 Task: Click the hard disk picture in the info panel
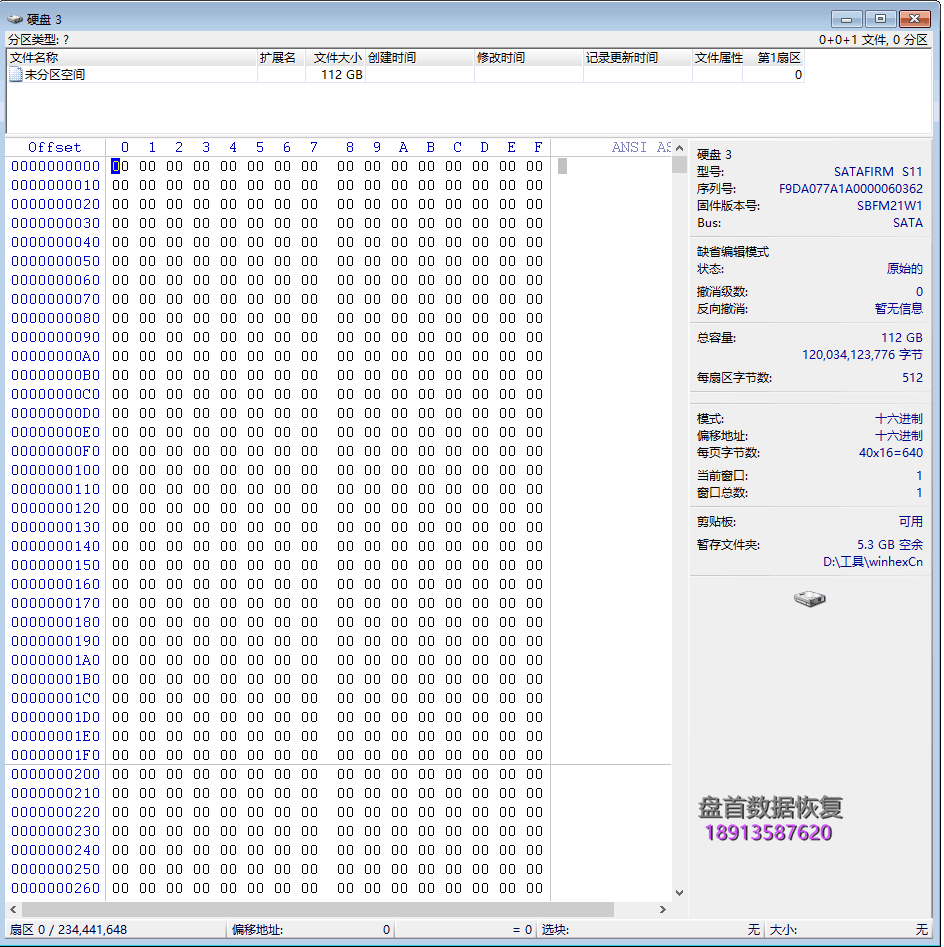[x=808, y=598]
